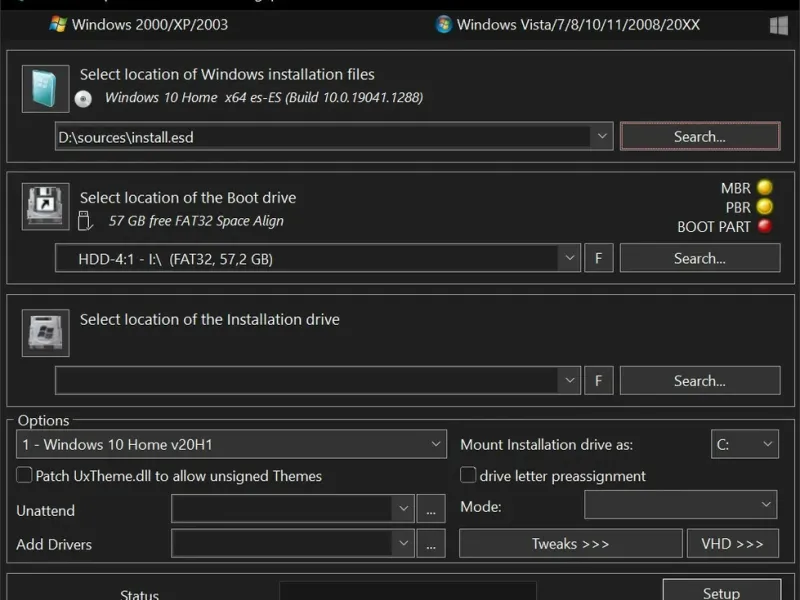Click the Select location of the Installation drive heading
Screen dimensions: 800x600
point(210,319)
